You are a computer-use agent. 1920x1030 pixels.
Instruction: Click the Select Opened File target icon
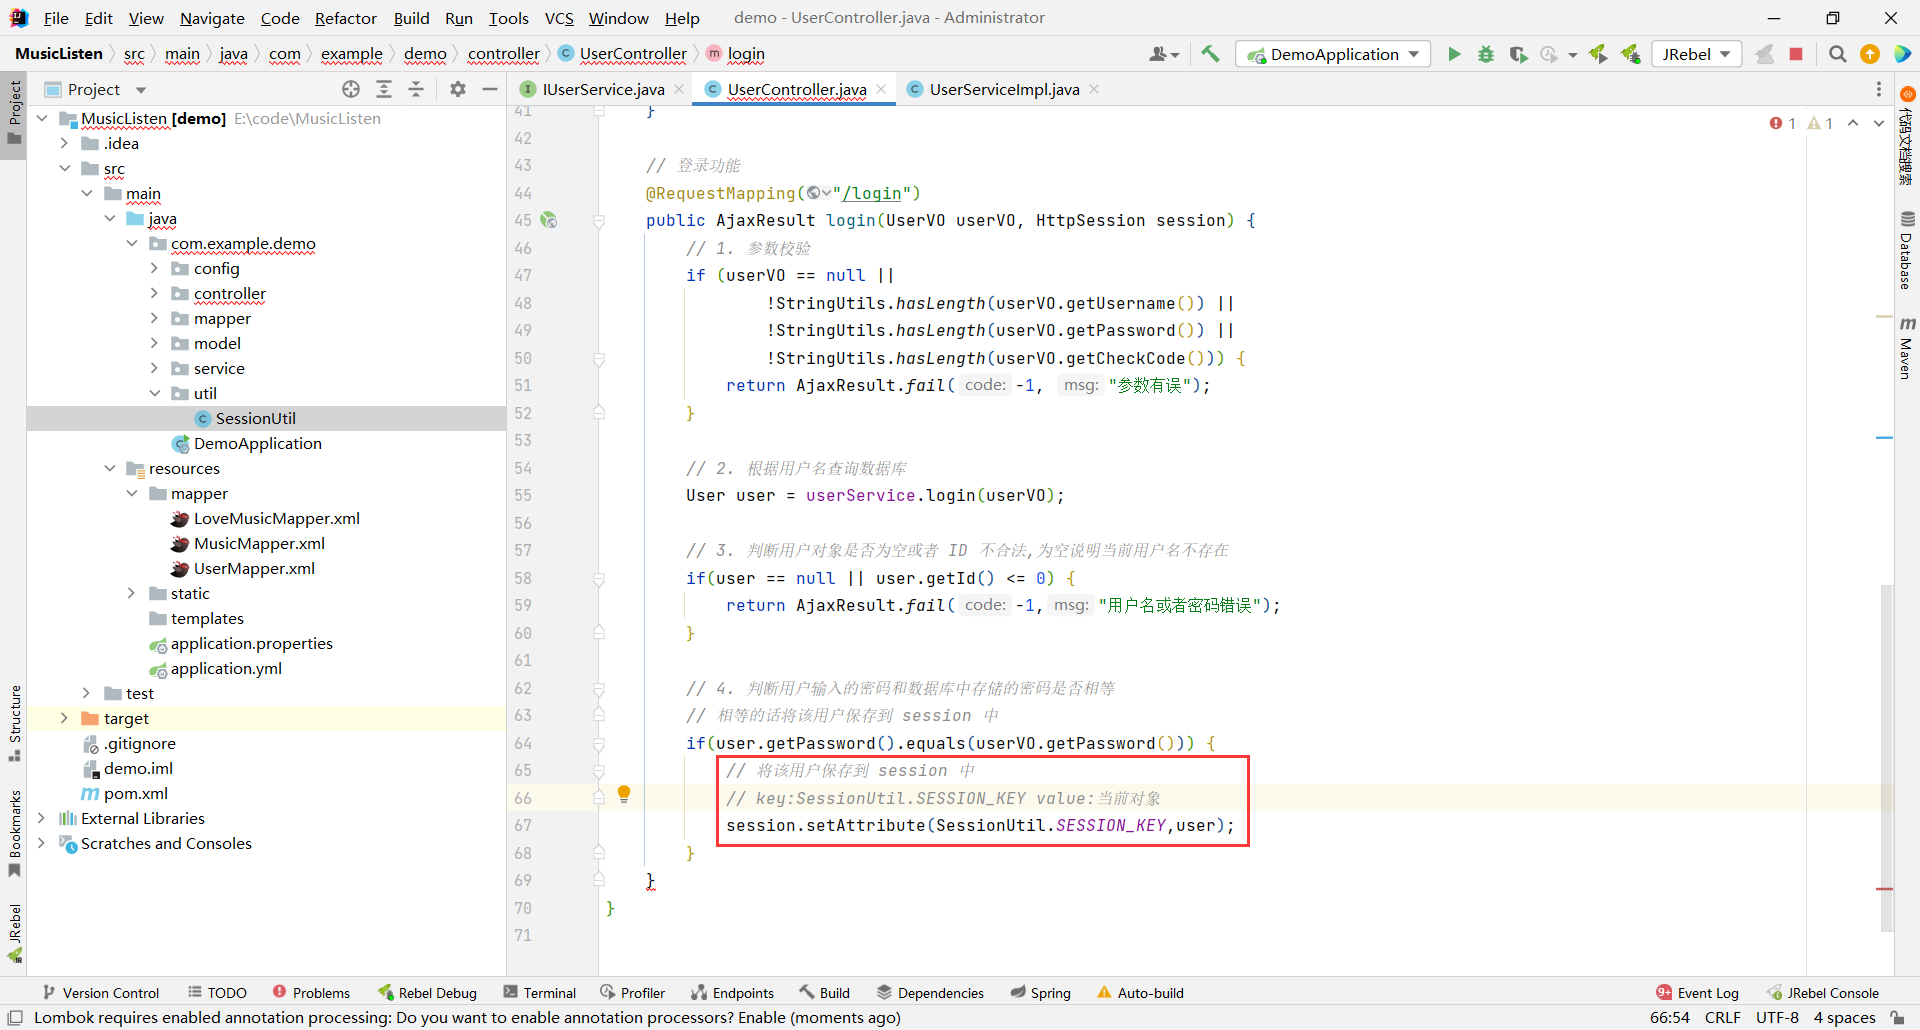click(351, 89)
